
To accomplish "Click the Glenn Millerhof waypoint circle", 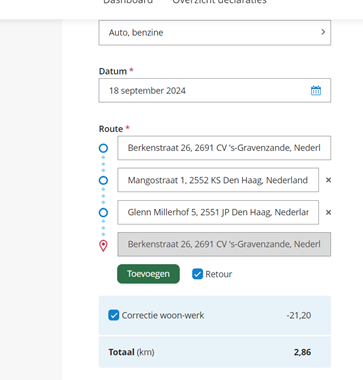I will click(103, 212).
